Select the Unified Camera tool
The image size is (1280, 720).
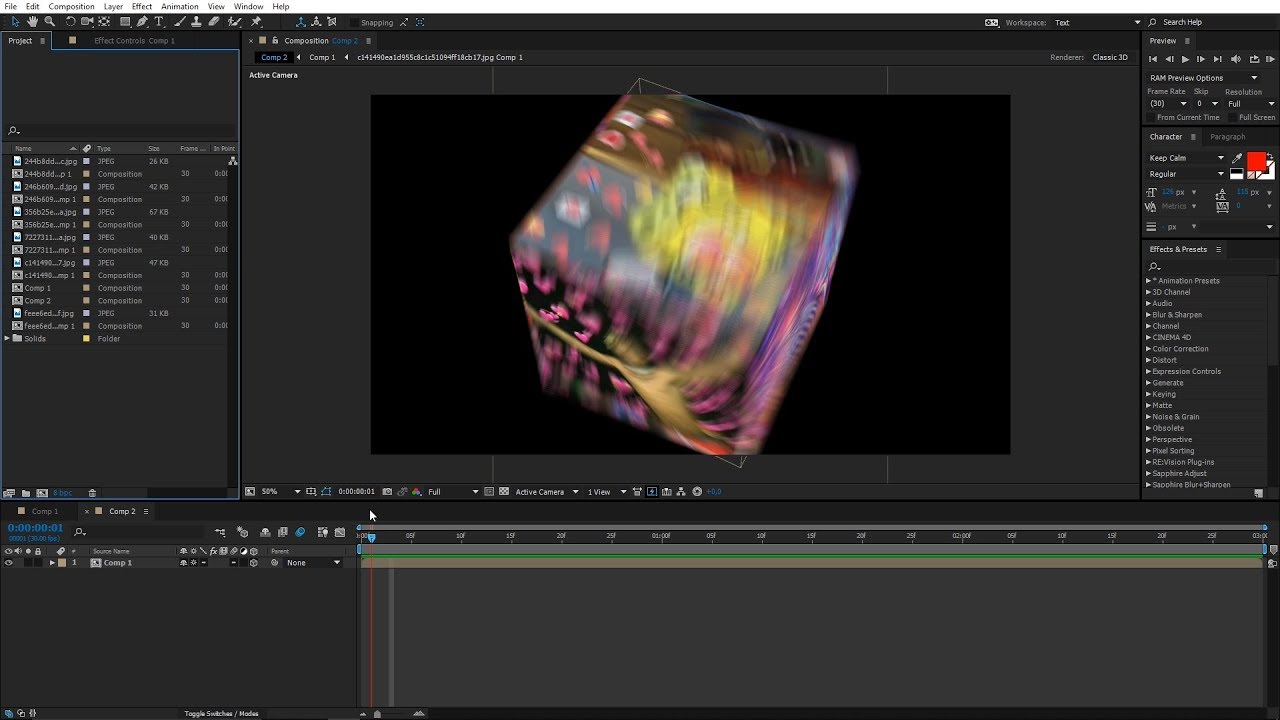(87, 21)
